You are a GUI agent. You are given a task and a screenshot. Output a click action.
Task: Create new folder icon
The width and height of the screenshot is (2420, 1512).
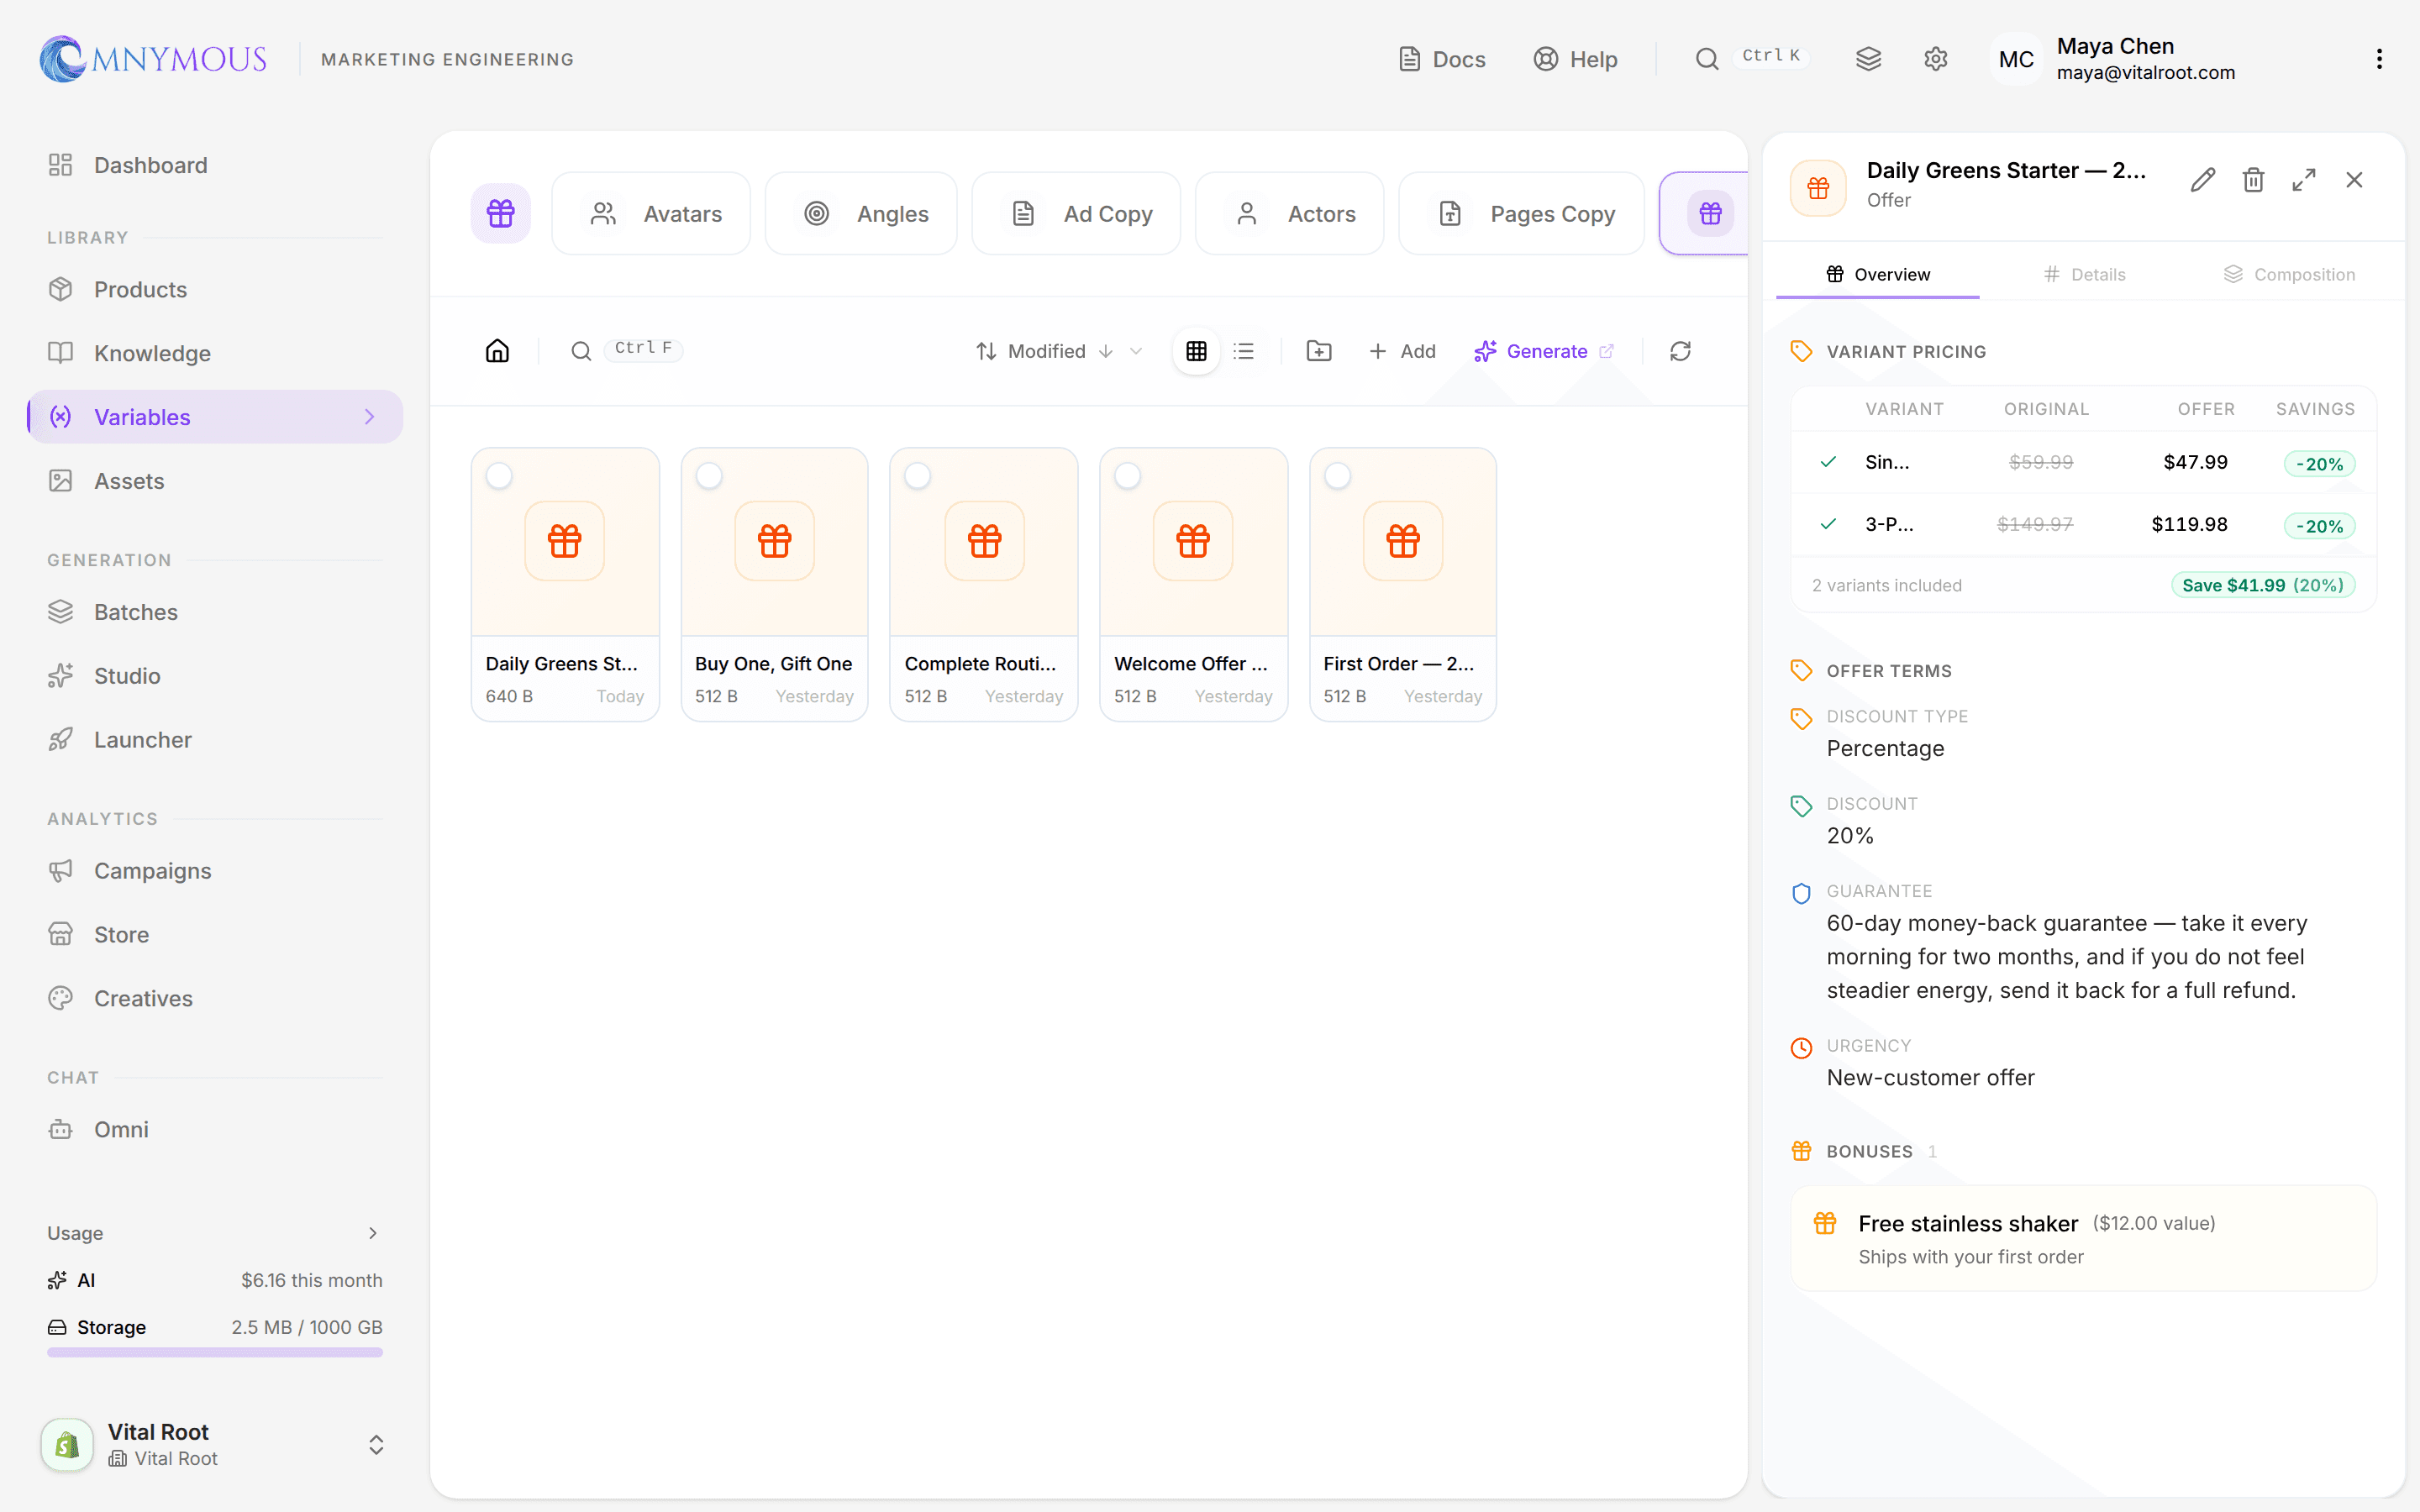tap(1319, 351)
